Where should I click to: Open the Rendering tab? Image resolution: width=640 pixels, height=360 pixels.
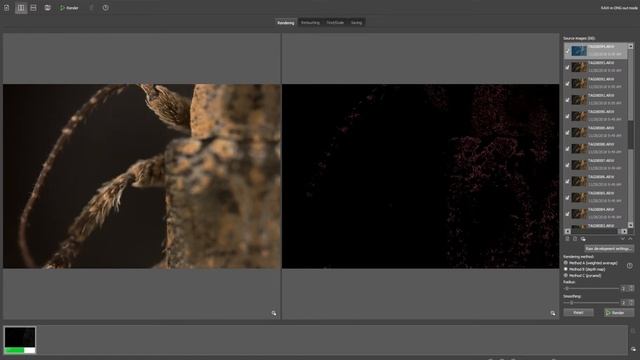click(x=286, y=22)
